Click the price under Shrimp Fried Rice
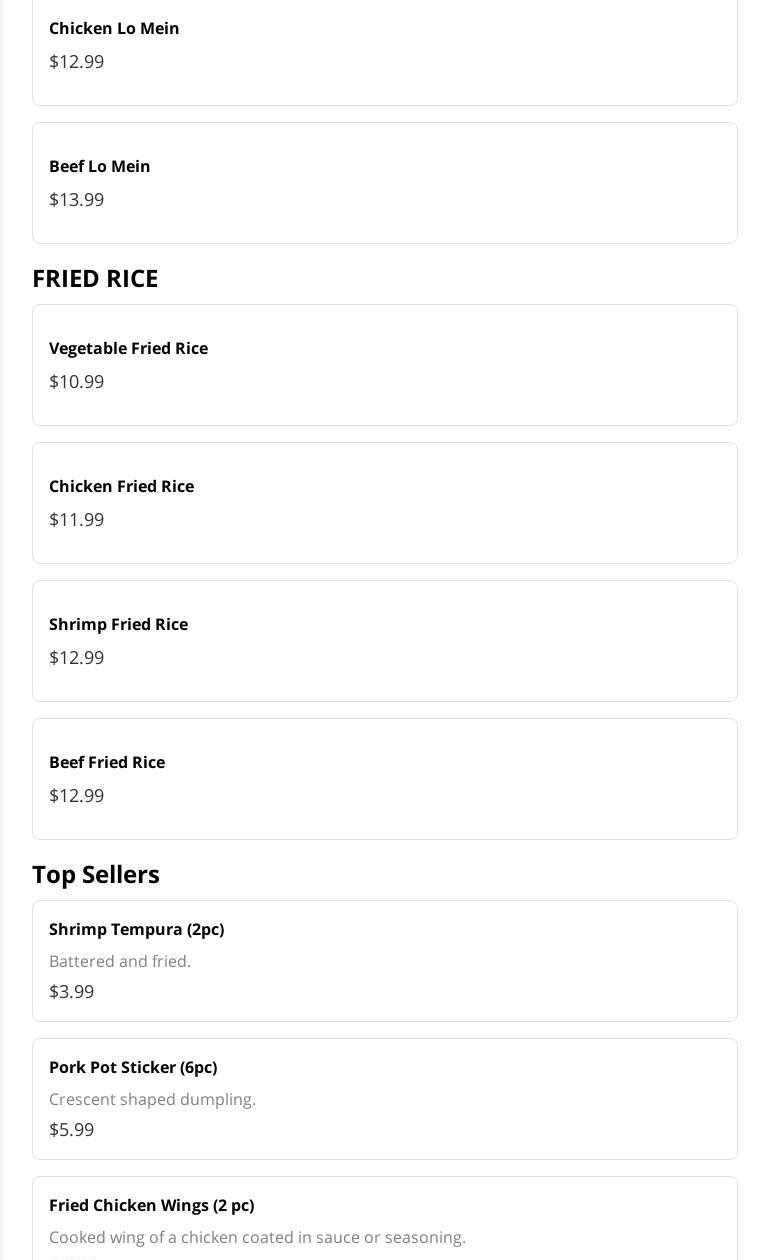Image resolution: width=770 pixels, height=1260 pixels. click(77, 658)
